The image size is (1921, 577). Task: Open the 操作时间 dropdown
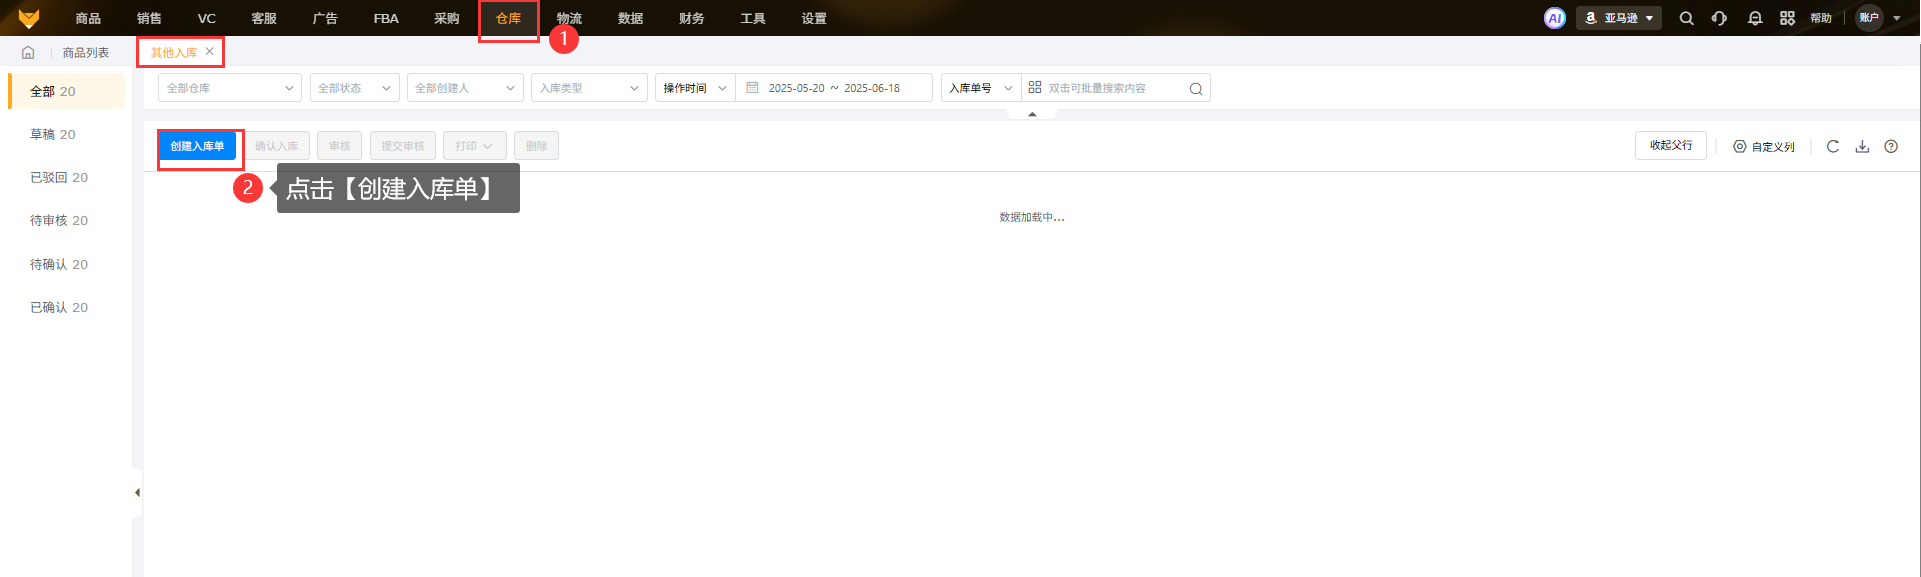(695, 88)
